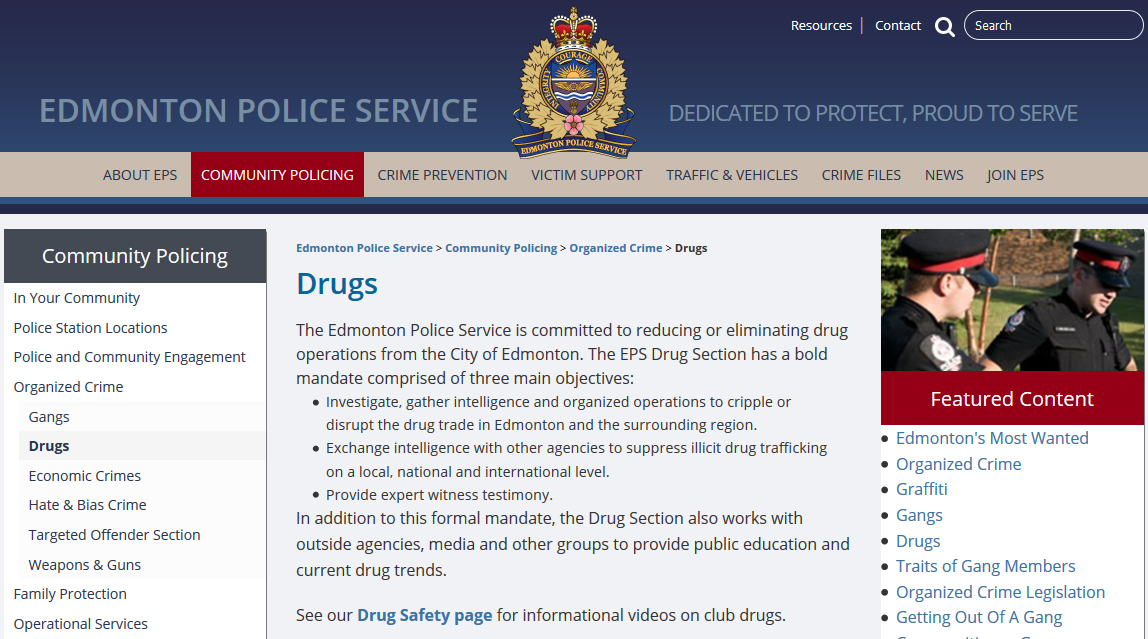Open the Join EPS menu item
Image resolution: width=1148 pixels, height=639 pixels.
[x=1015, y=175]
